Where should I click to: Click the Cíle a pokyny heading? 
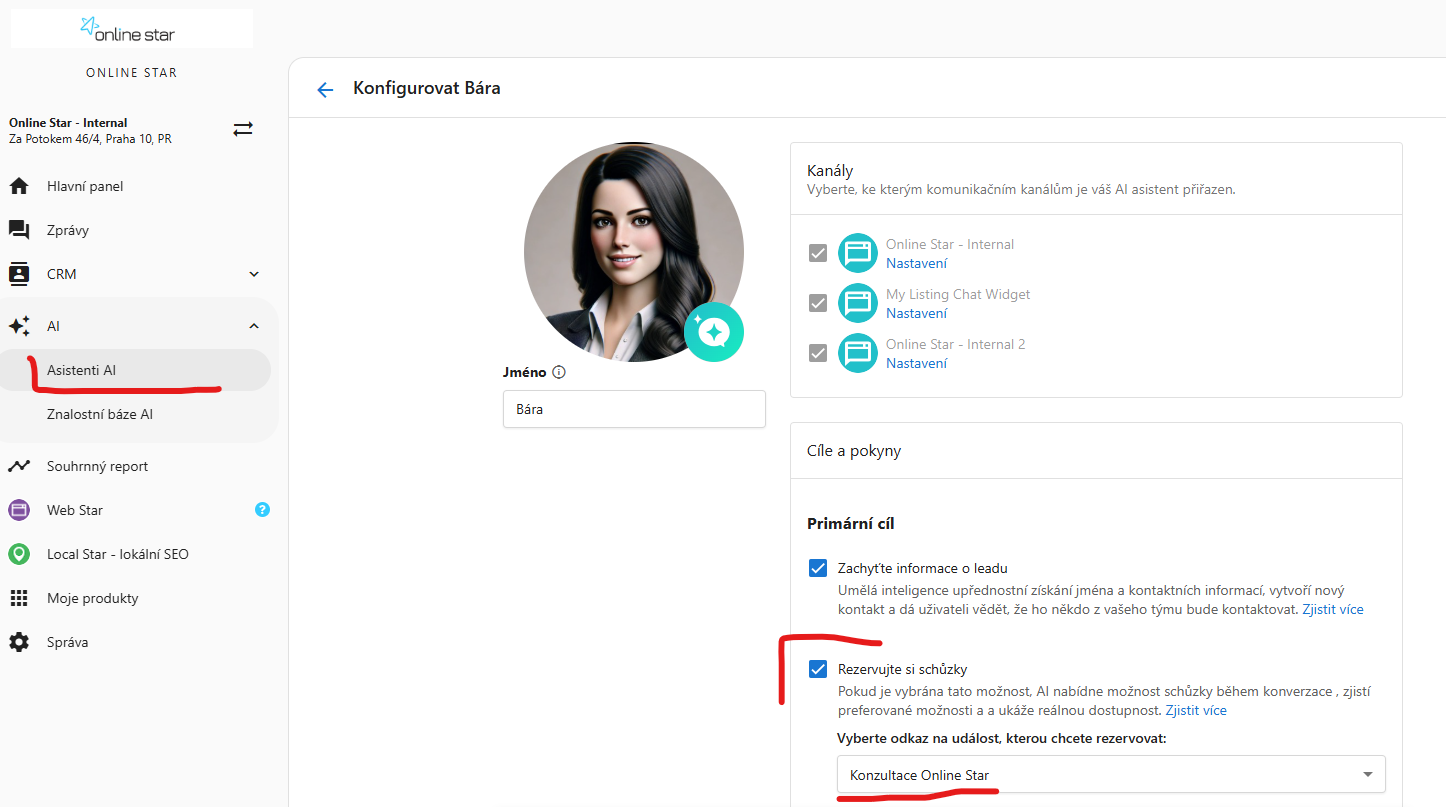click(x=854, y=451)
